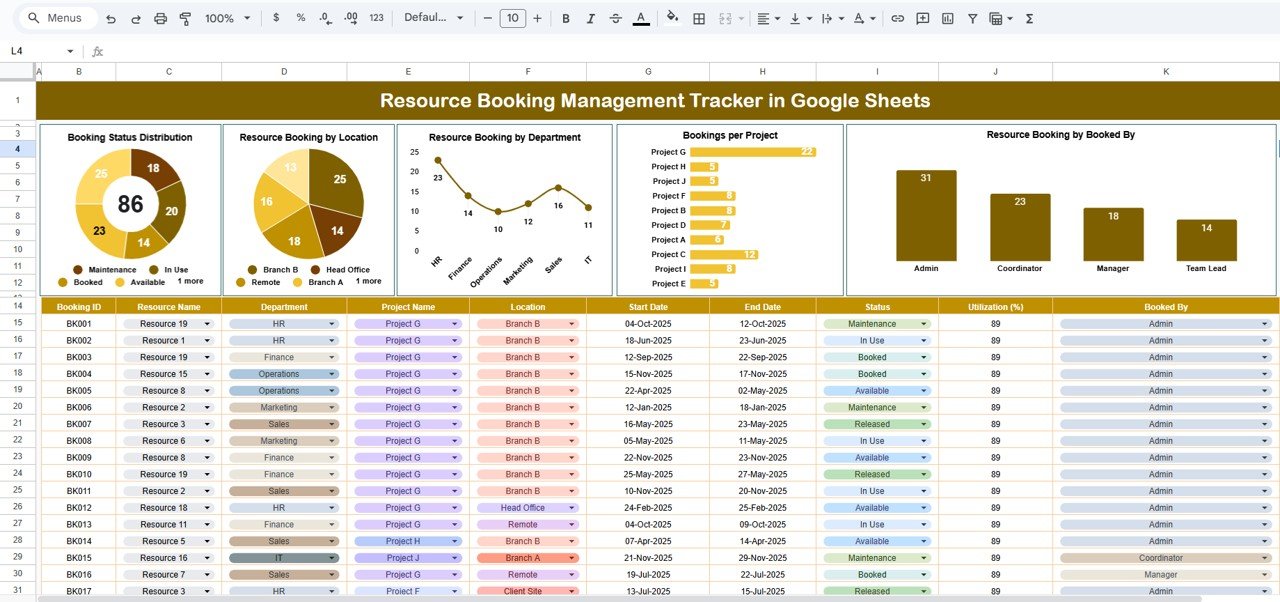1280x602 pixels.
Task: Select the paint format tool
Action: (185, 18)
